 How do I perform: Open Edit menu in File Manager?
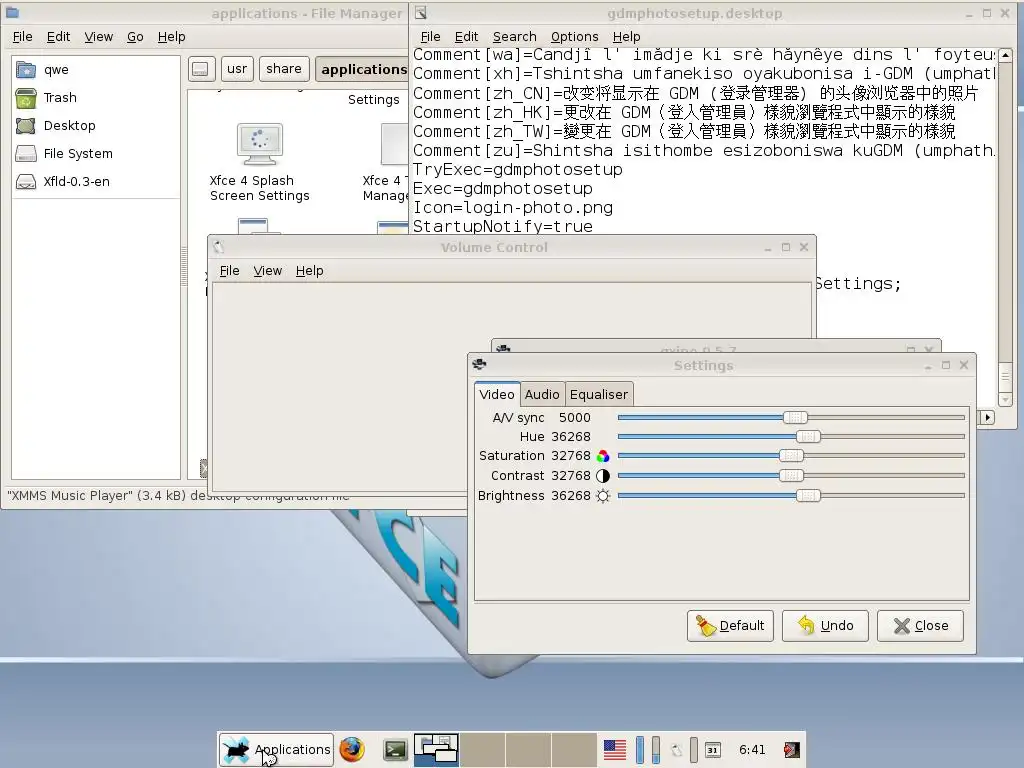click(x=58, y=37)
